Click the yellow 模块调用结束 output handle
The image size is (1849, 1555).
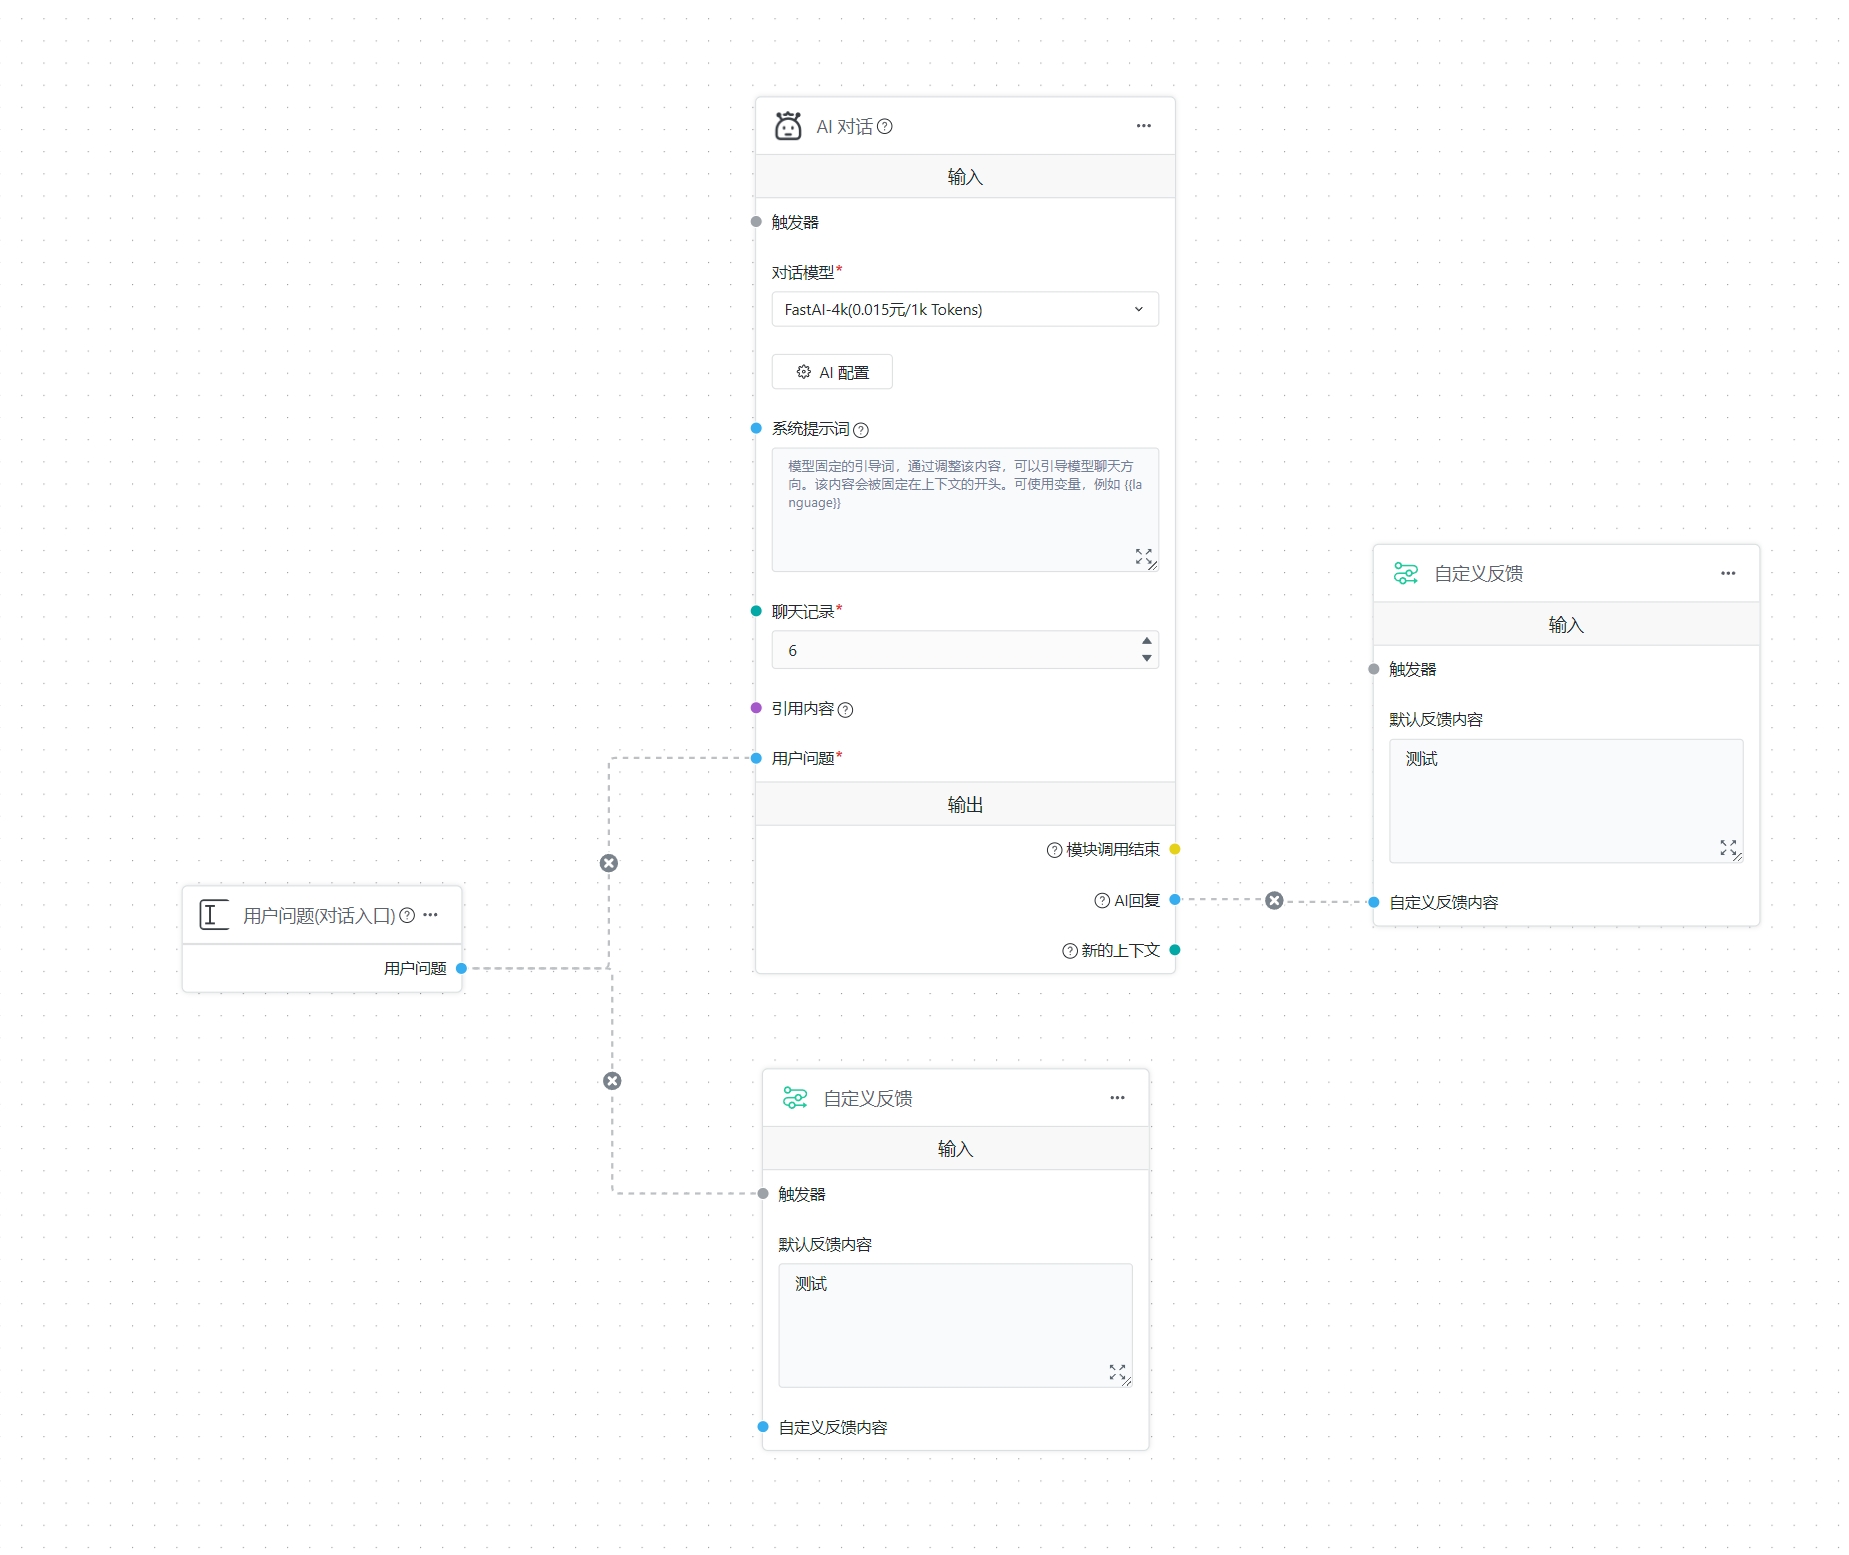click(x=1175, y=849)
